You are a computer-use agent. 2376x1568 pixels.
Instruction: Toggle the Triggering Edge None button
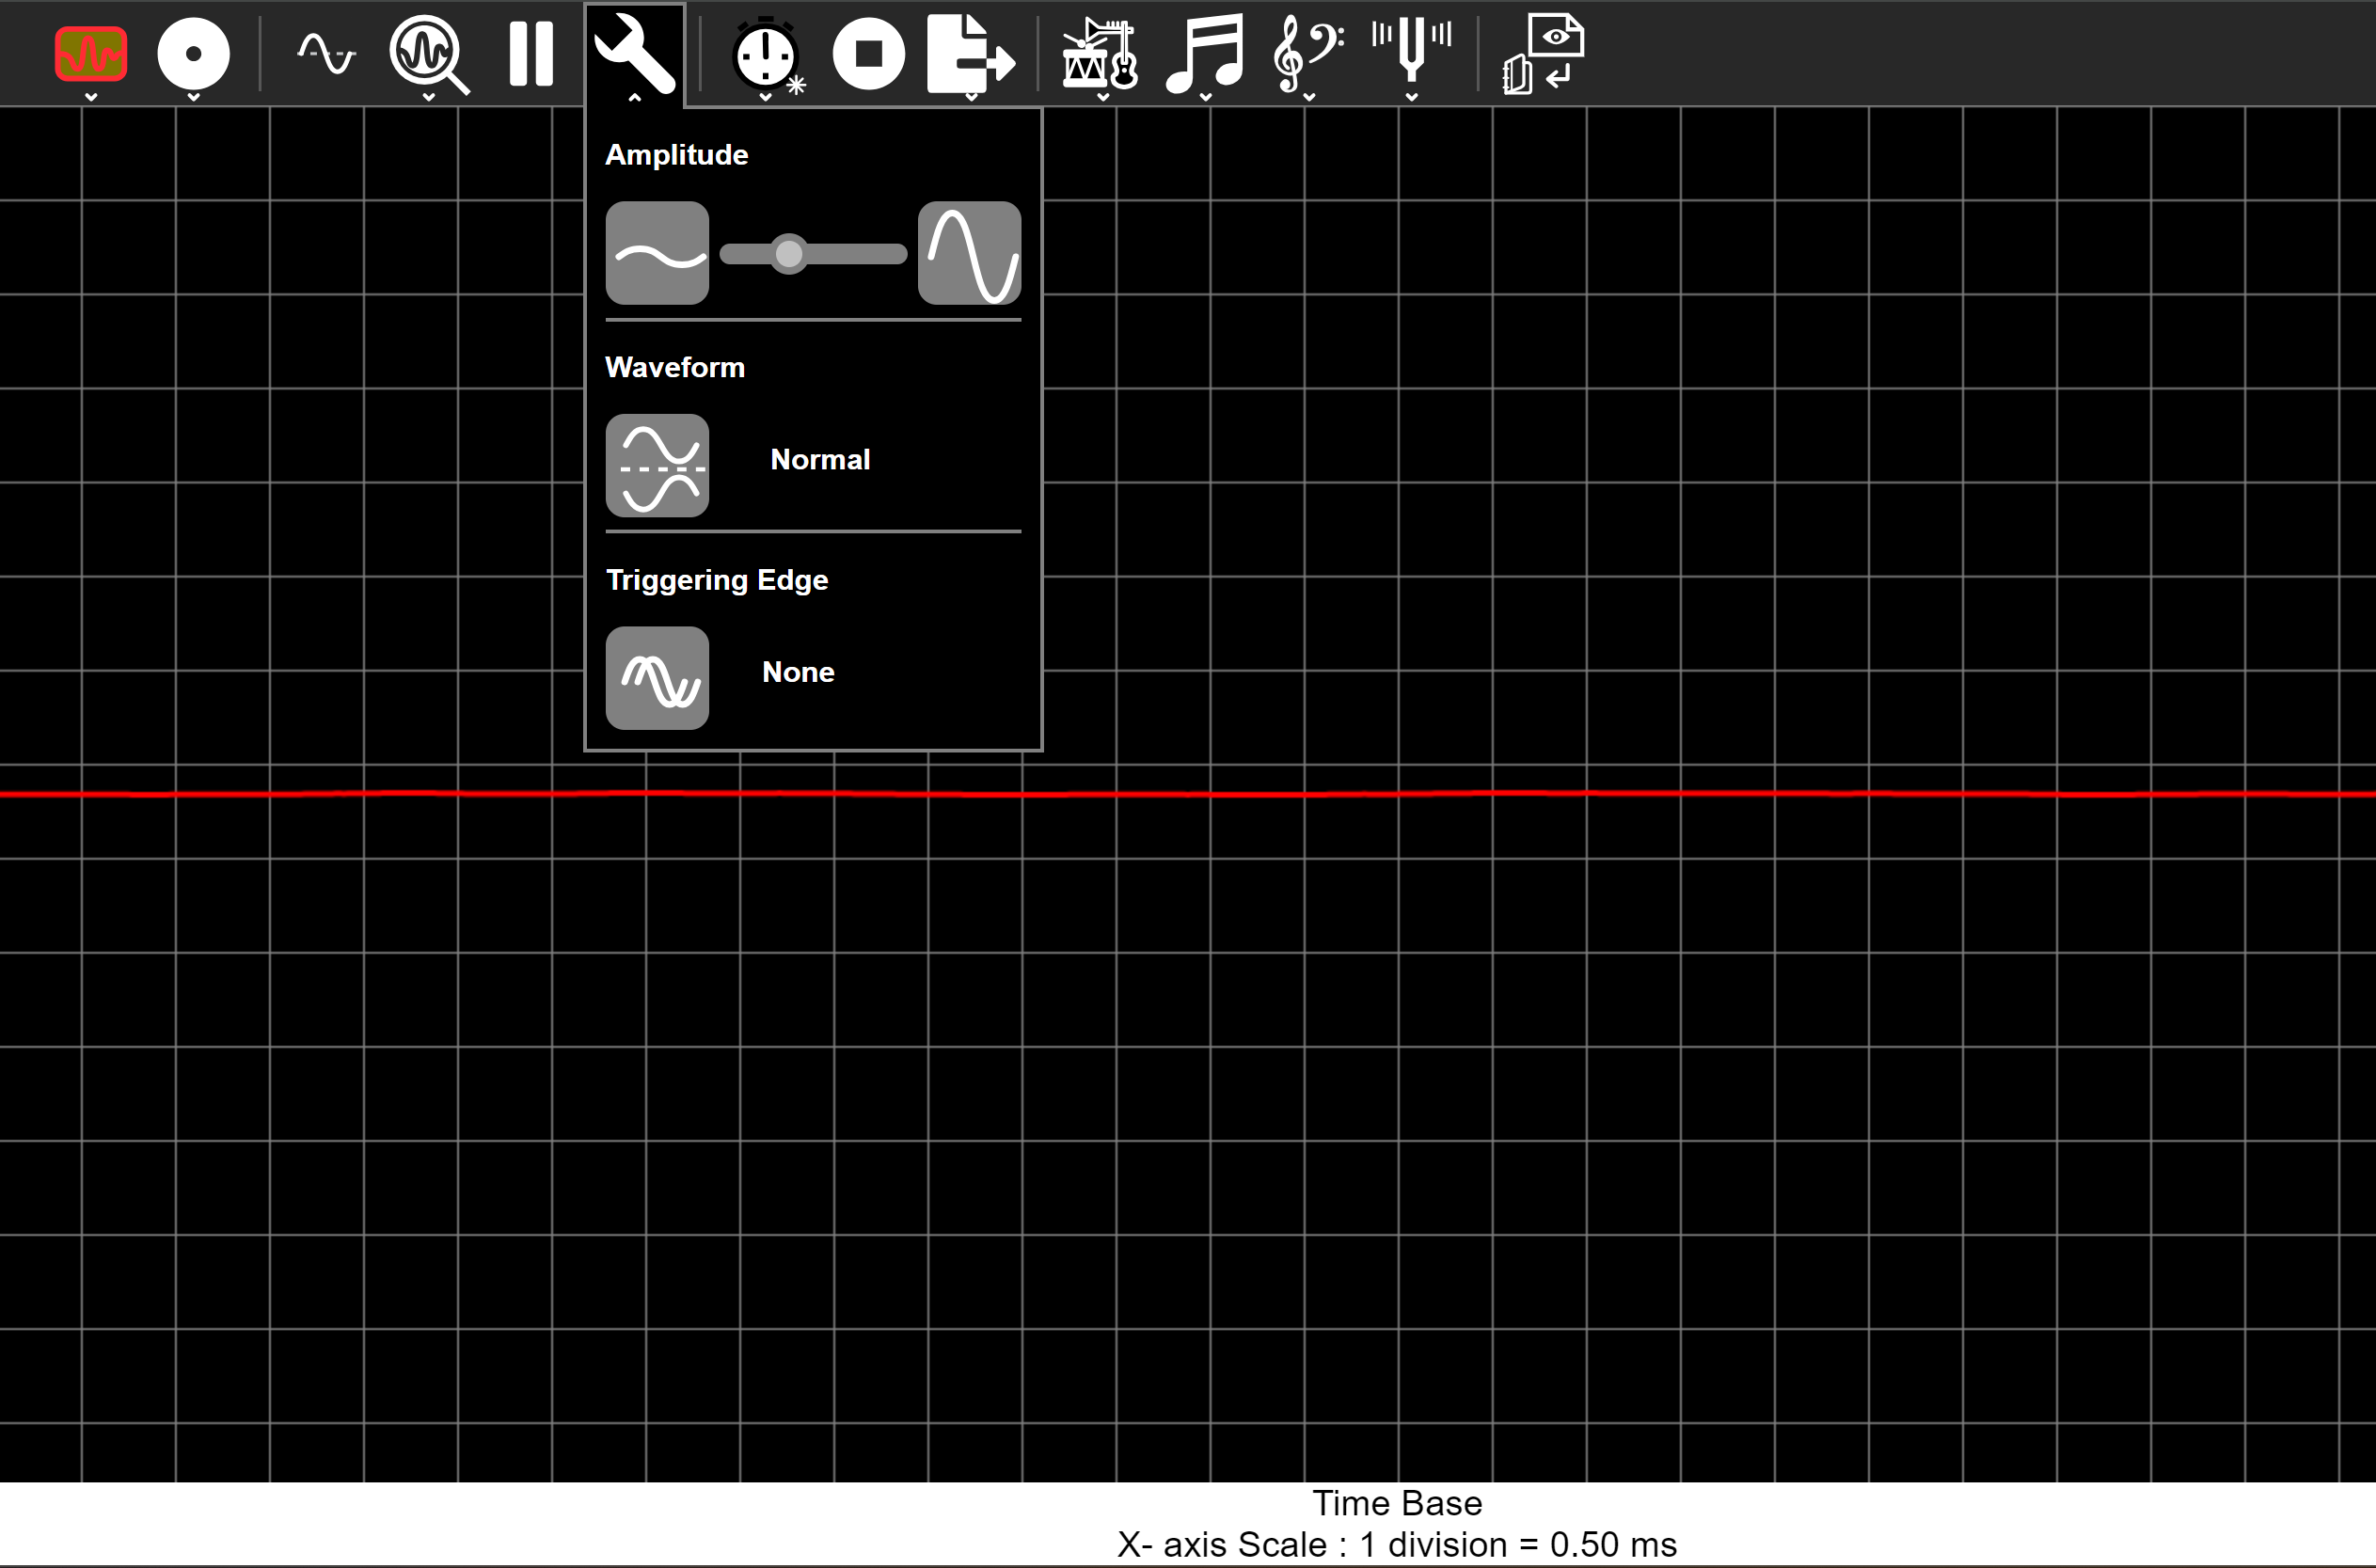pyautogui.click(x=657, y=678)
